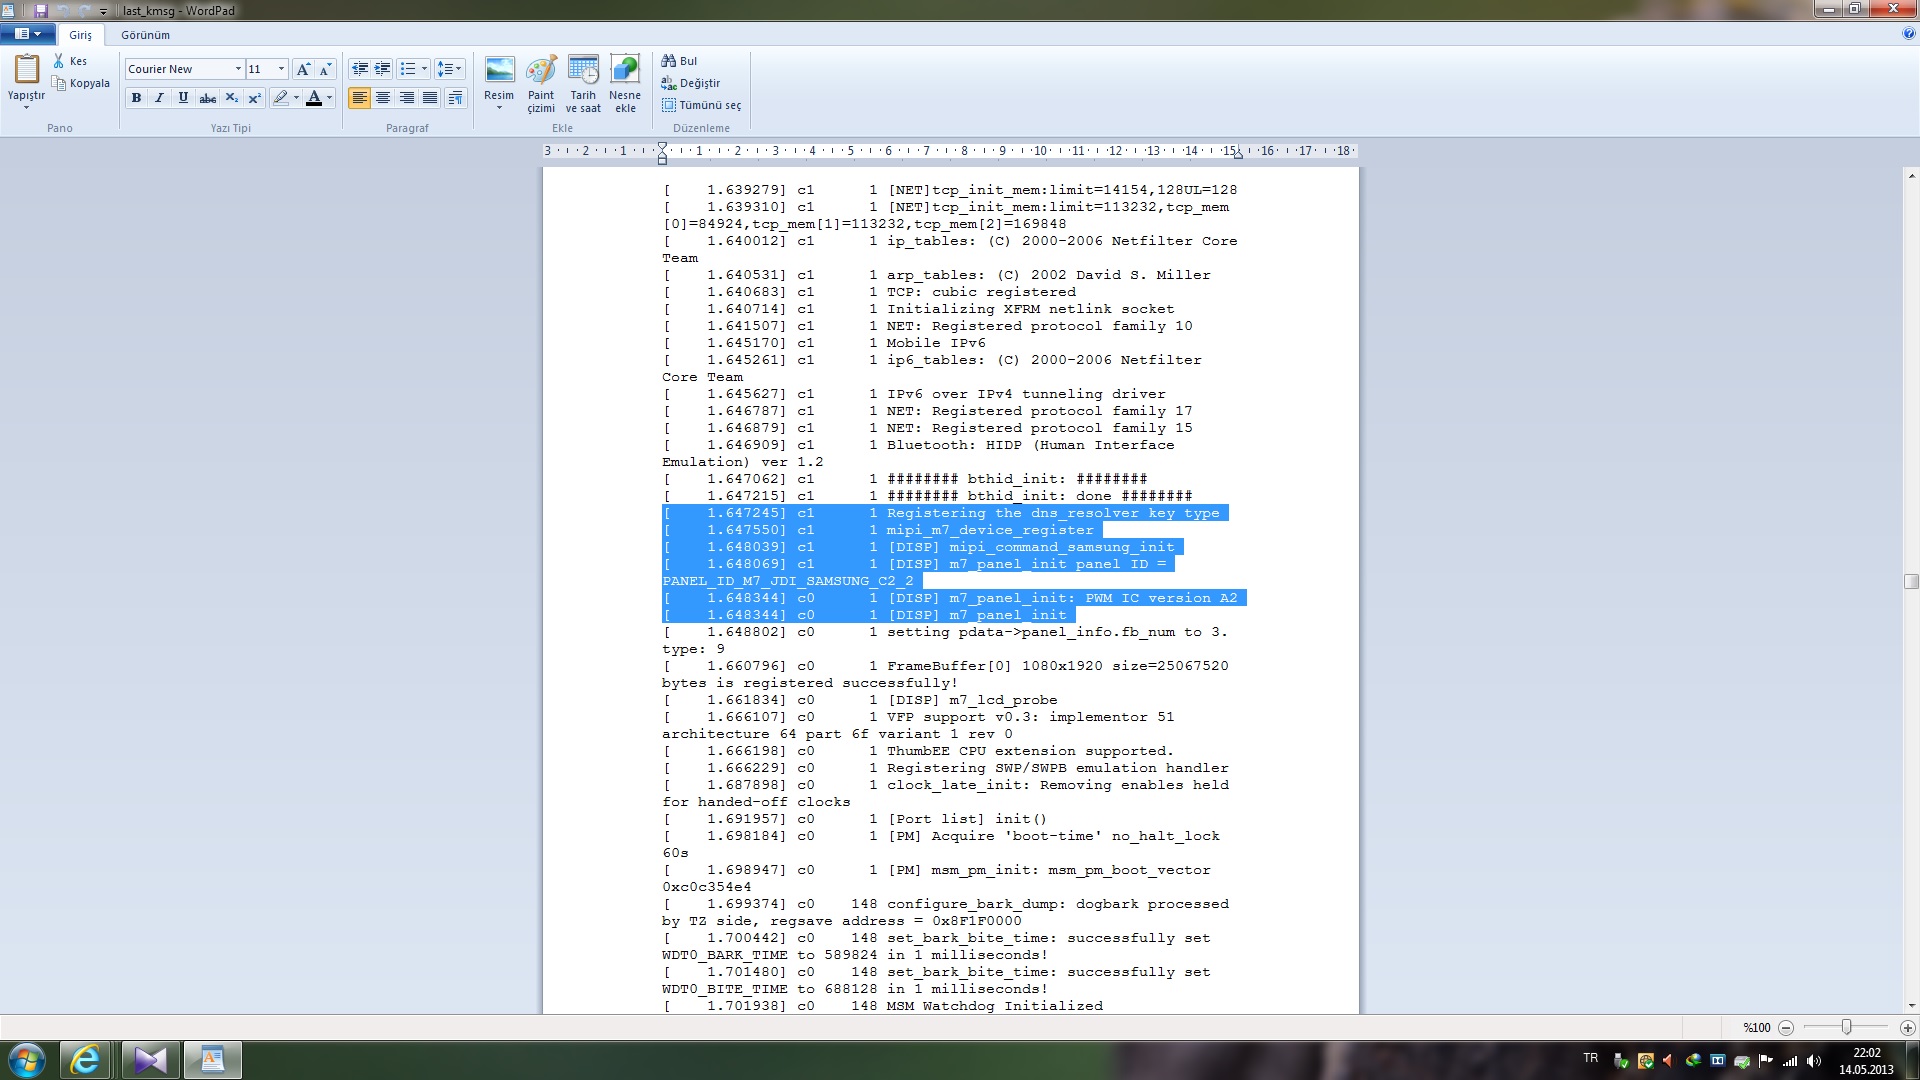Shrink font size with small A

click(325, 69)
